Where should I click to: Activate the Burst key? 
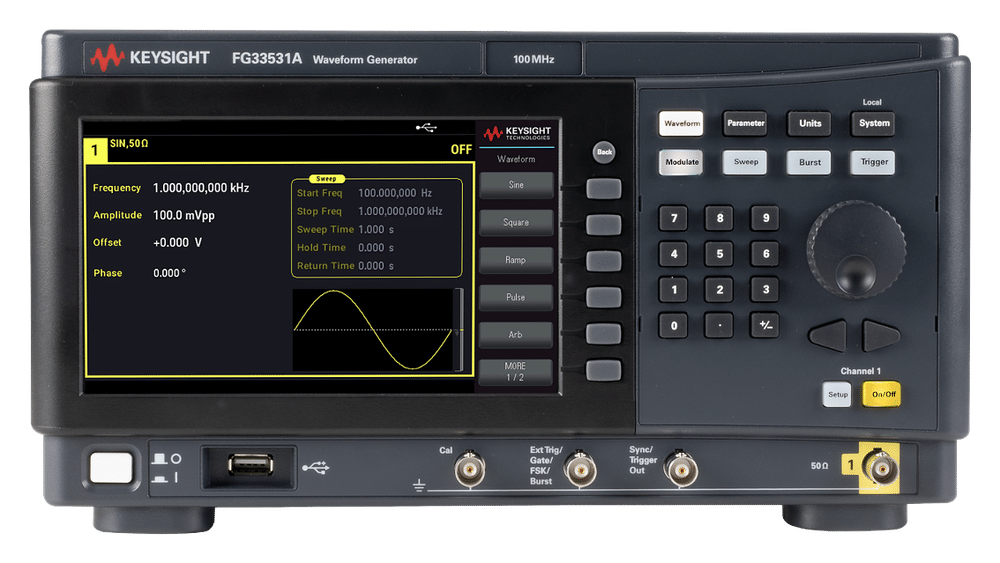point(810,162)
